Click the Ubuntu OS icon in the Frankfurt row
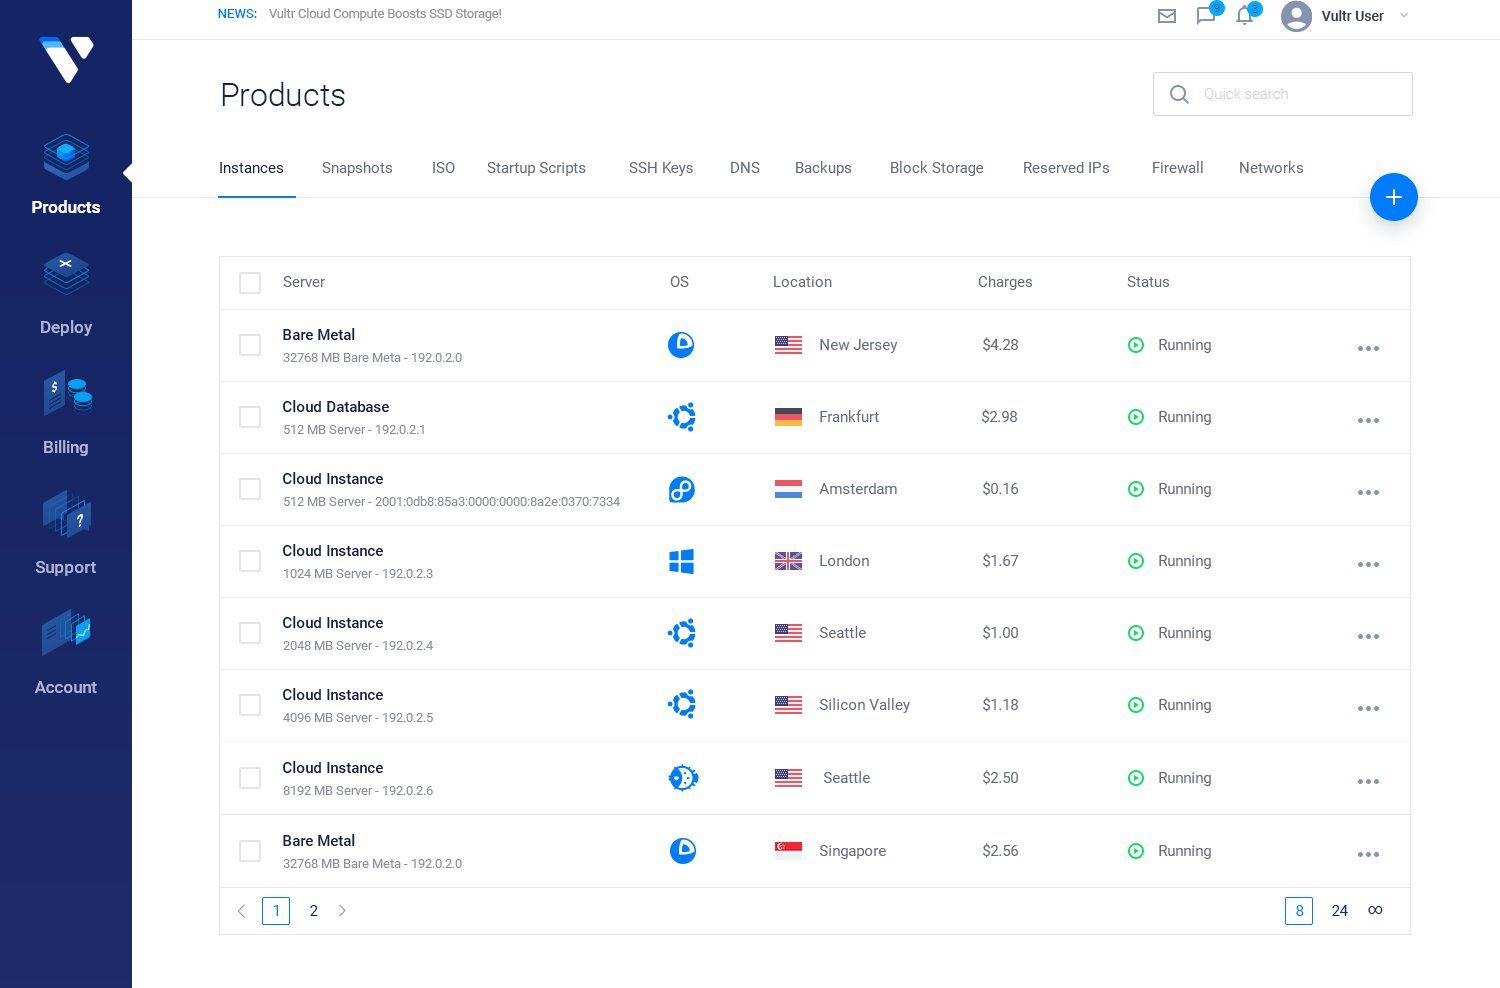 pos(682,417)
